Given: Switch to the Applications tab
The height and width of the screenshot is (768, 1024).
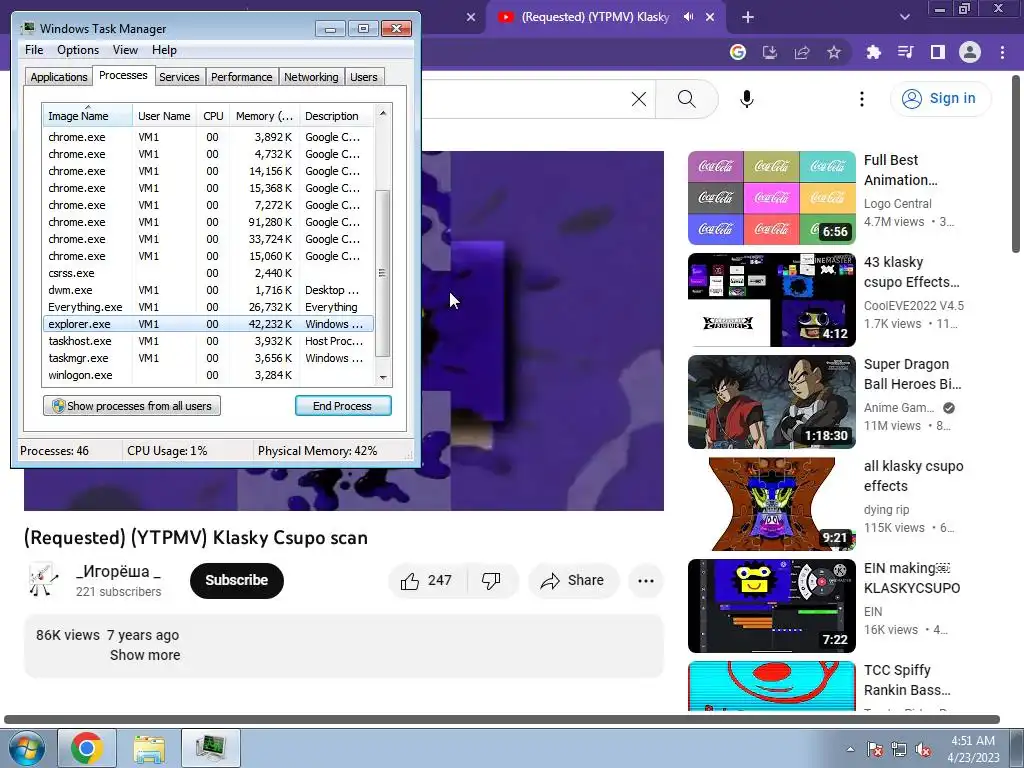Looking at the screenshot, I should (x=59, y=77).
